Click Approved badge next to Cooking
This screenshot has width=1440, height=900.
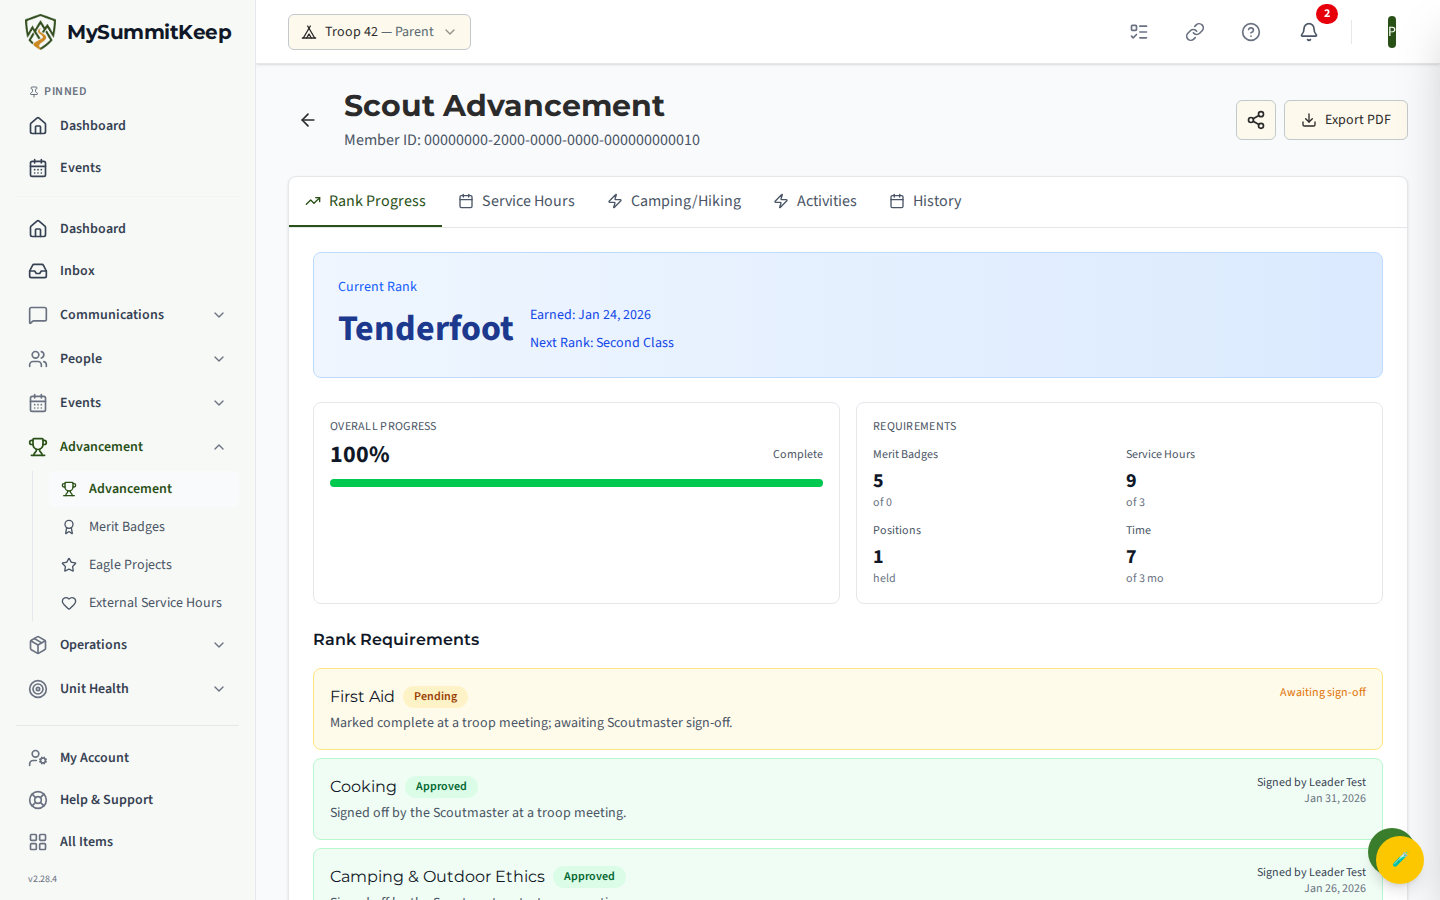(x=441, y=786)
